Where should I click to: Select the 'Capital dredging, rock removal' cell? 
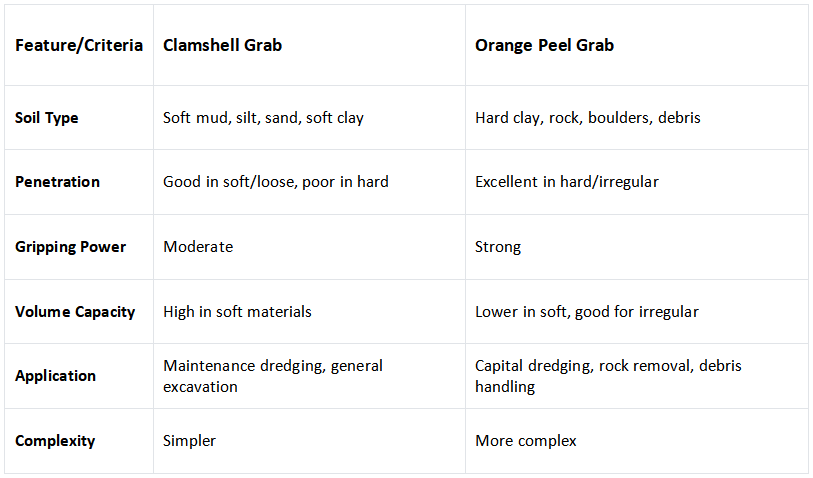pyautogui.click(x=637, y=376)
